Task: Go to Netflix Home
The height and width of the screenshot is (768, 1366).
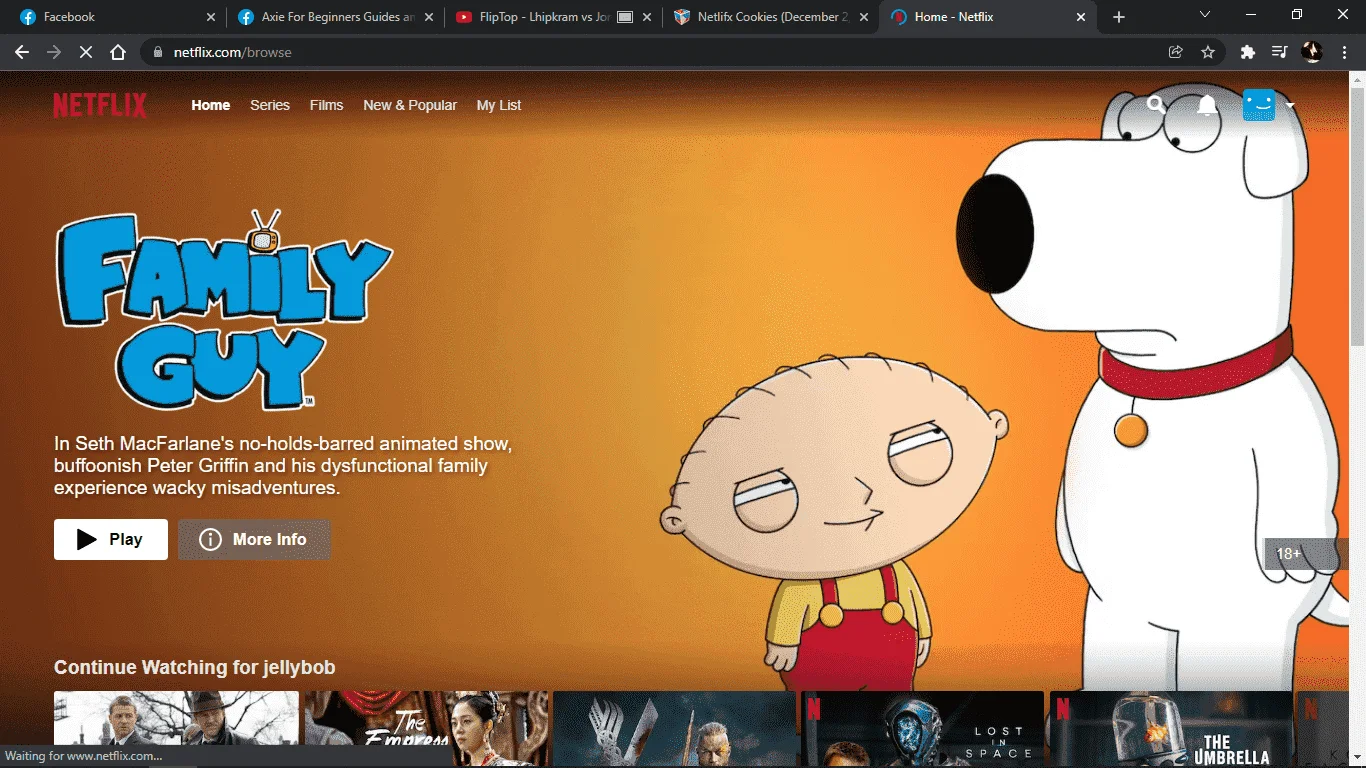Action: coord(211,105)
